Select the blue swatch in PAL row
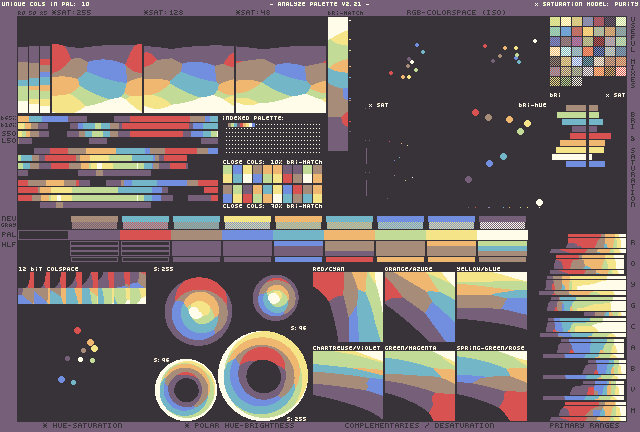 pyautogui.click(x=247, y=235)
